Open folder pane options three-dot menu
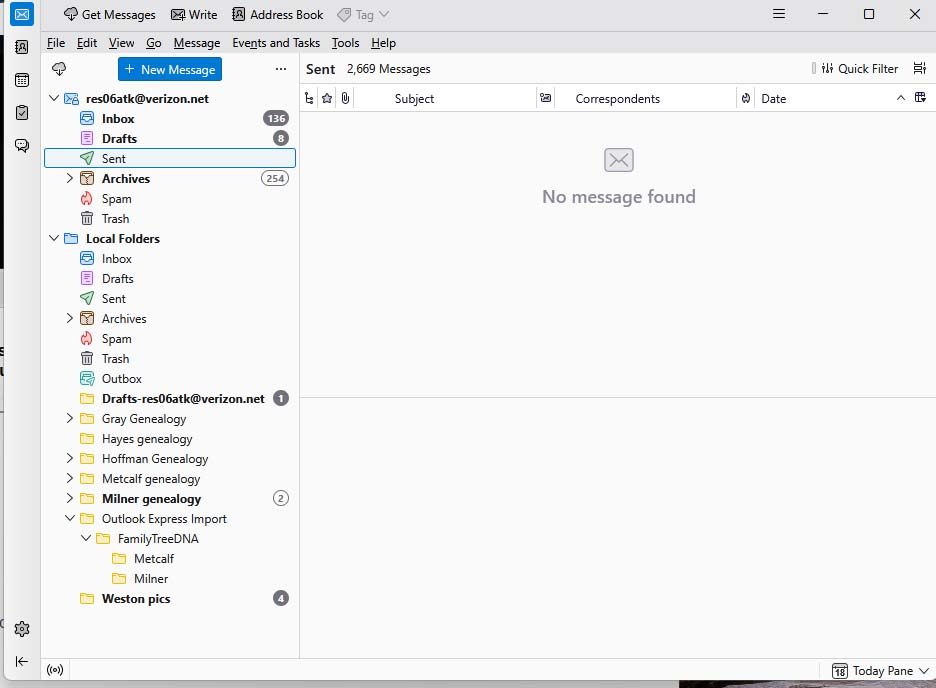Image resolution: width=936 pixels, height=688 pixels. click(x=280, y=69)
